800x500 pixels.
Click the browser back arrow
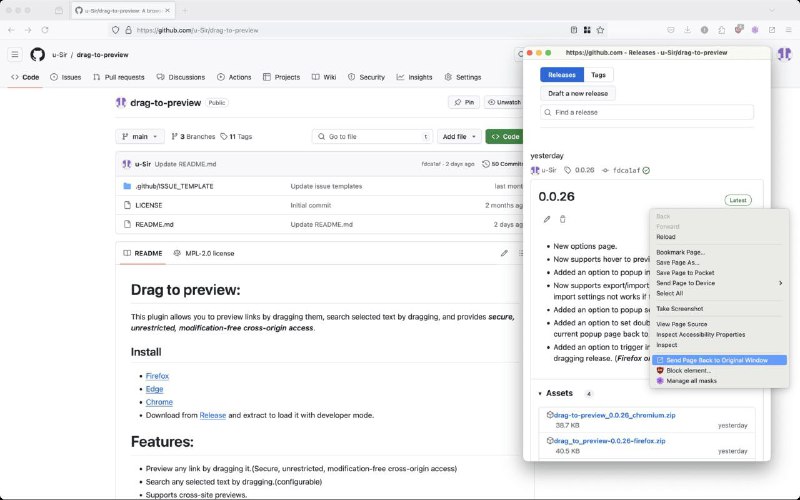10,30
